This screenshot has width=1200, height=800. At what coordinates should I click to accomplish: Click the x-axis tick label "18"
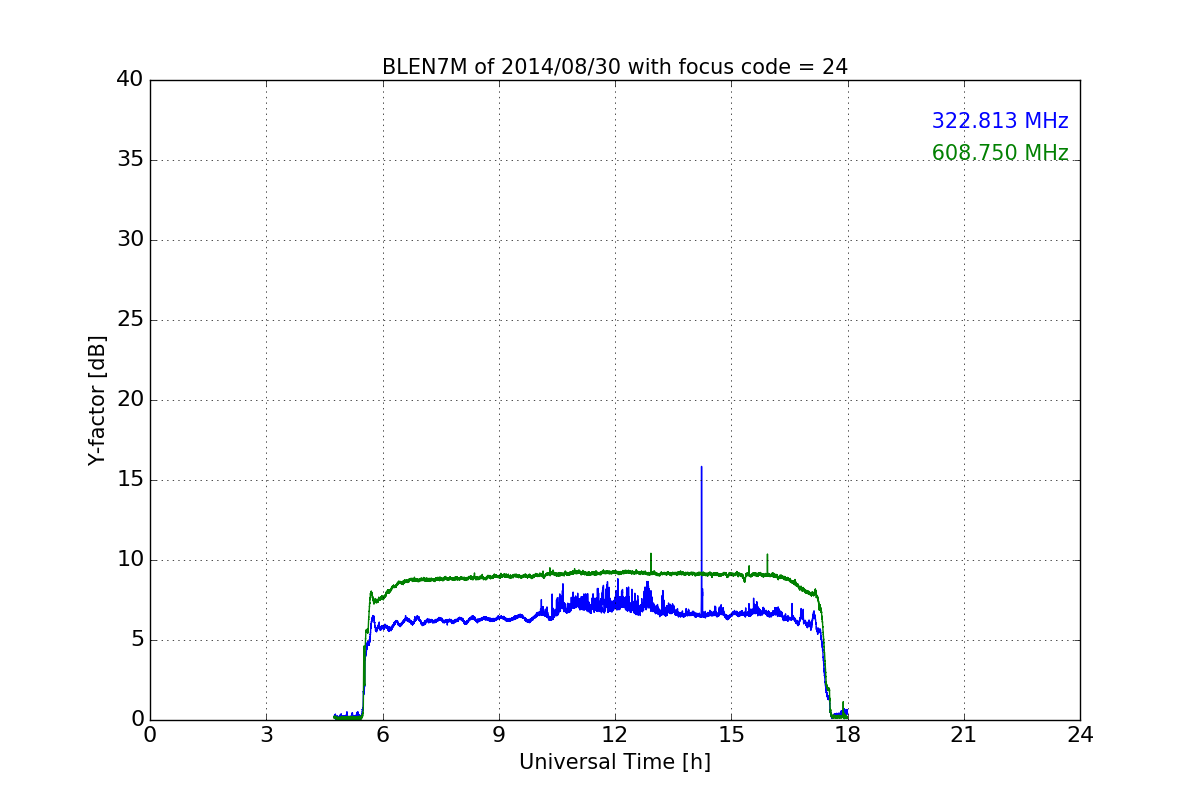click(847, 734)
